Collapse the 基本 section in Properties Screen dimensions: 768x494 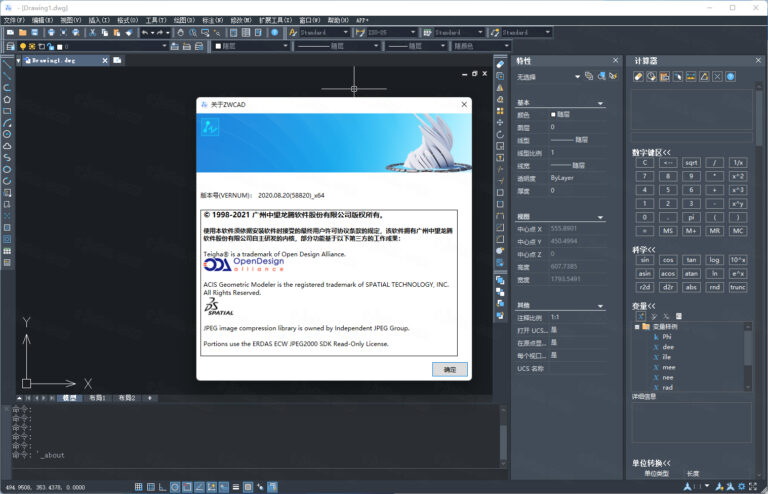pyautogui.click(x=600, y=103)
